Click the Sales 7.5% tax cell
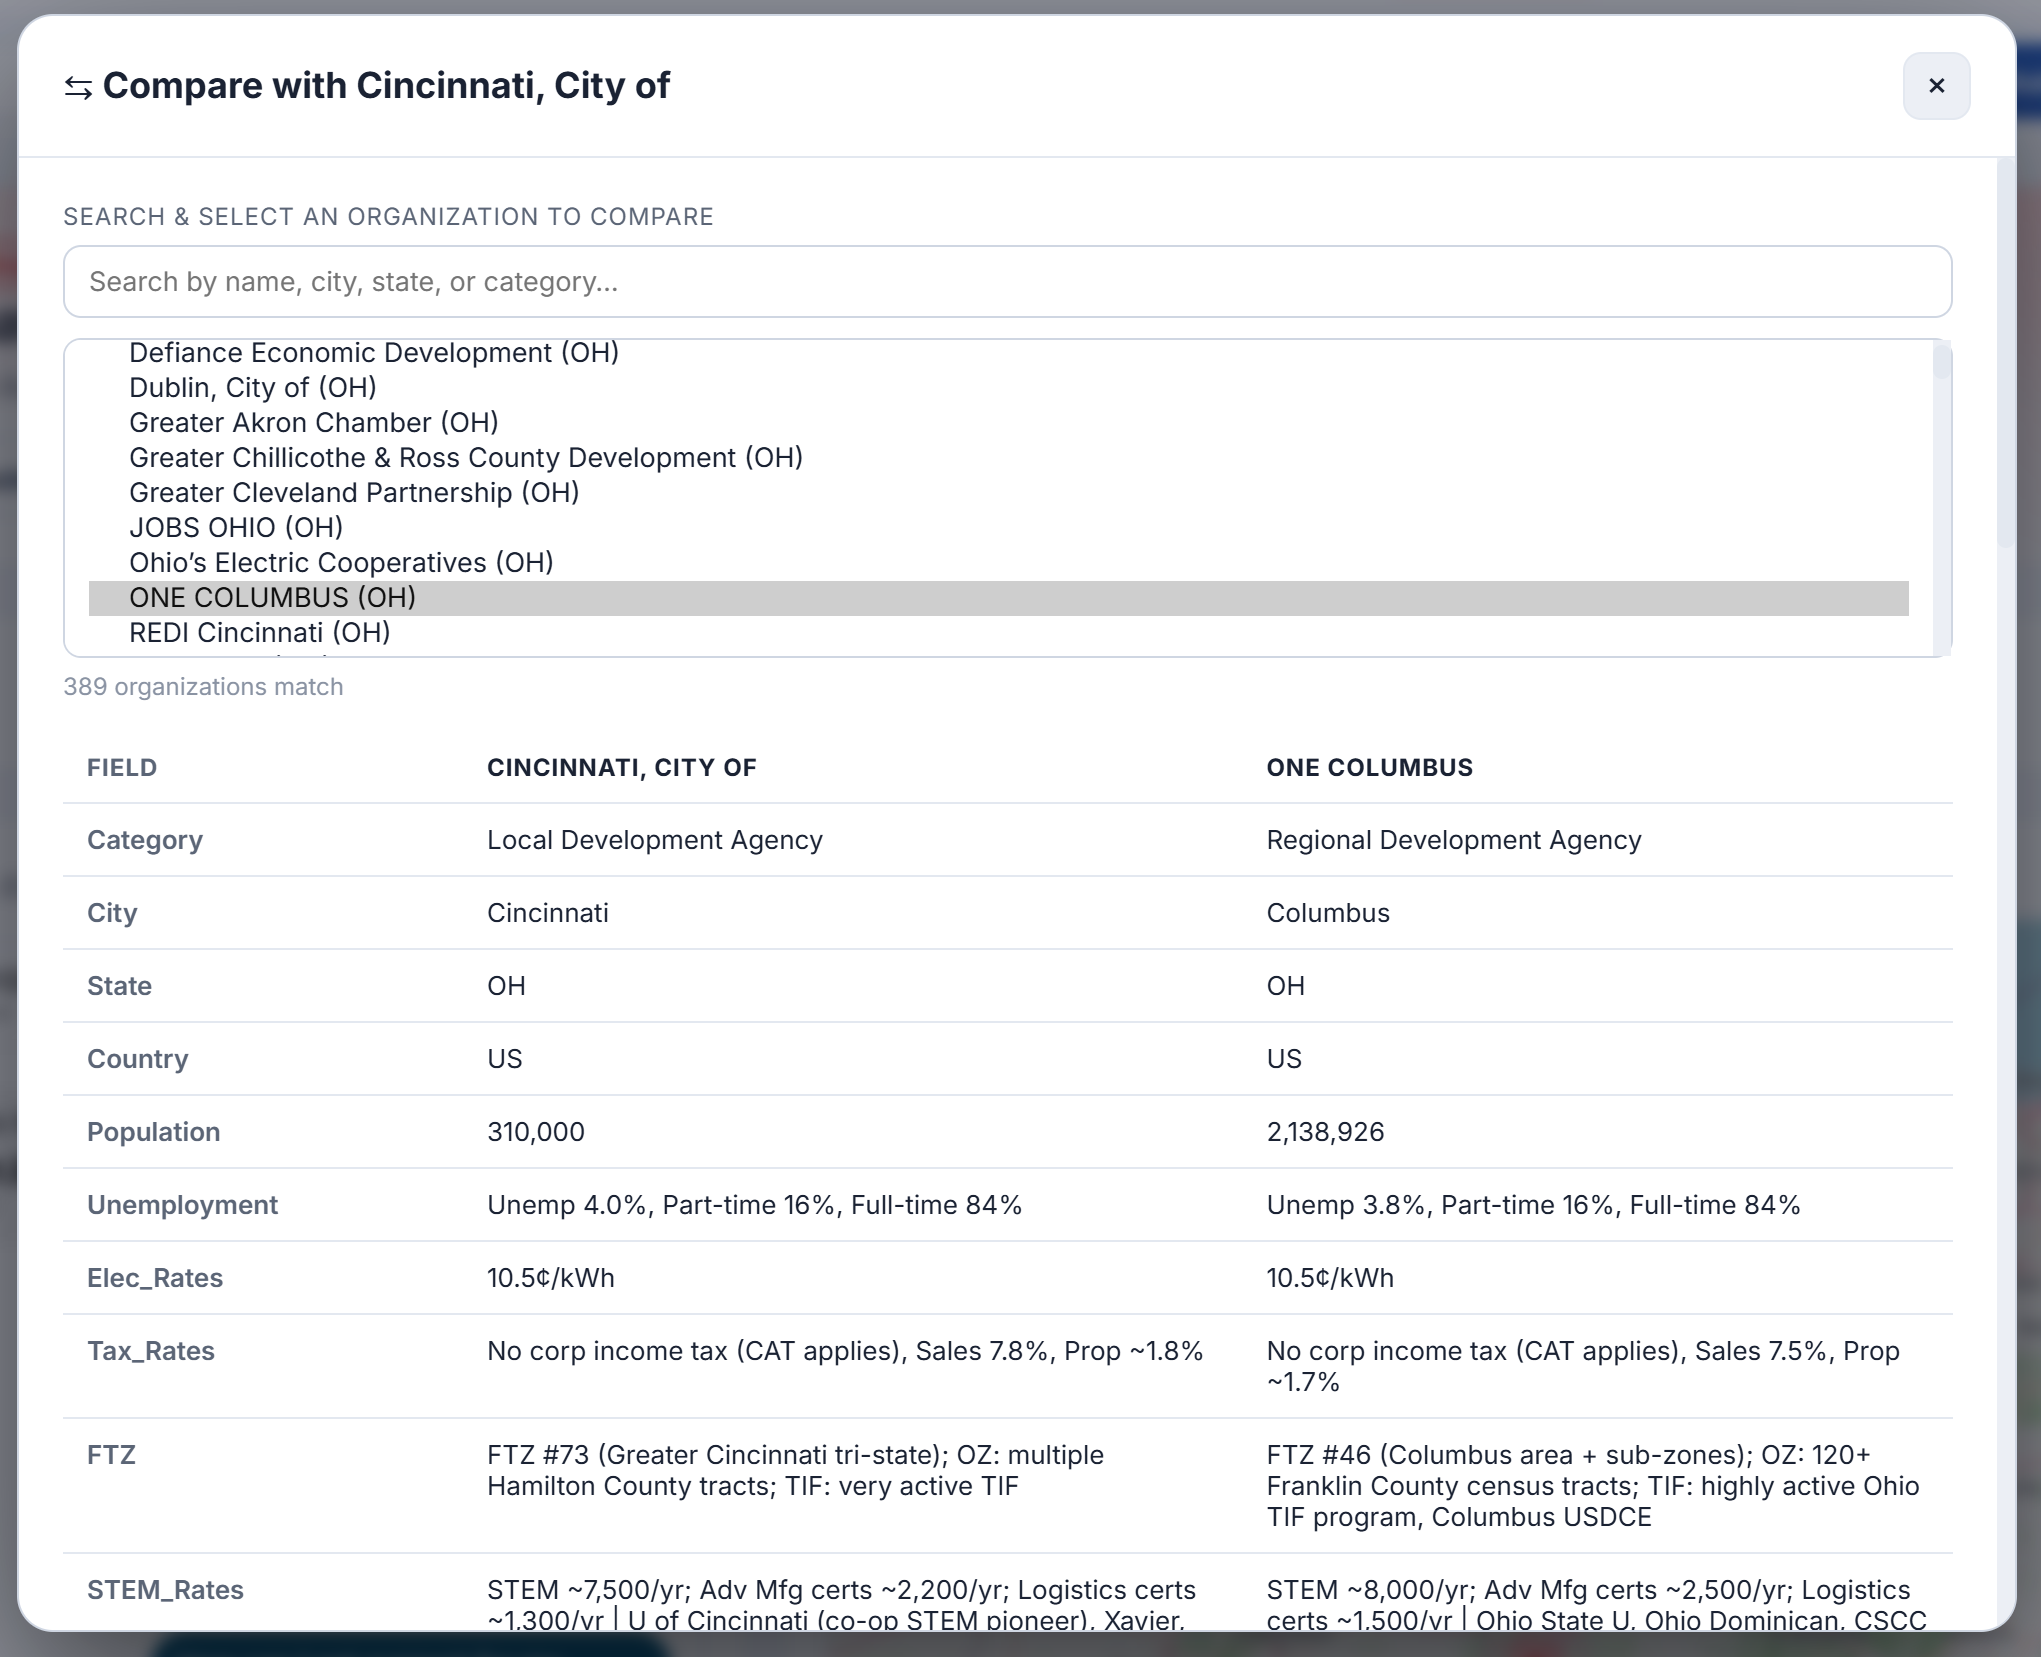 coord(1583,1366)
